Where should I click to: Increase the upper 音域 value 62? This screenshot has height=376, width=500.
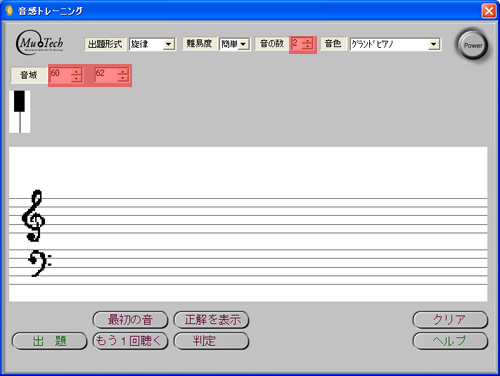coord(123,71)
